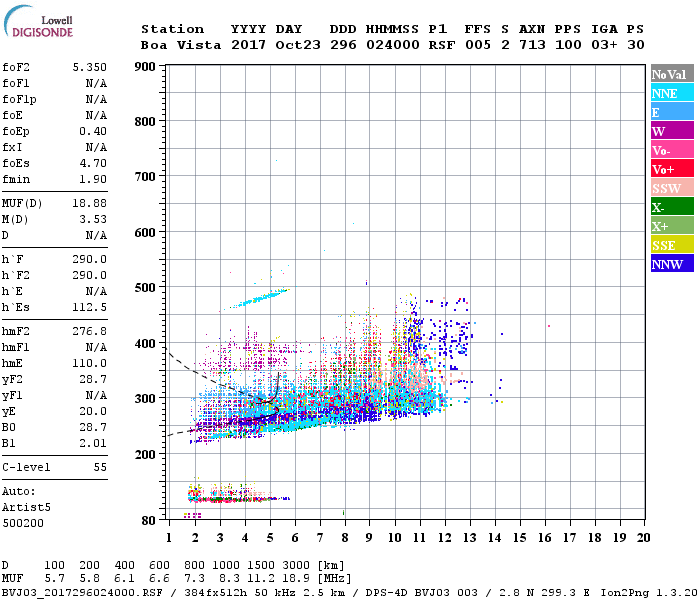Choose the X- dark green legend swatch
The width and height of the screenshot is (700, 600).
[x=672, y=207]
